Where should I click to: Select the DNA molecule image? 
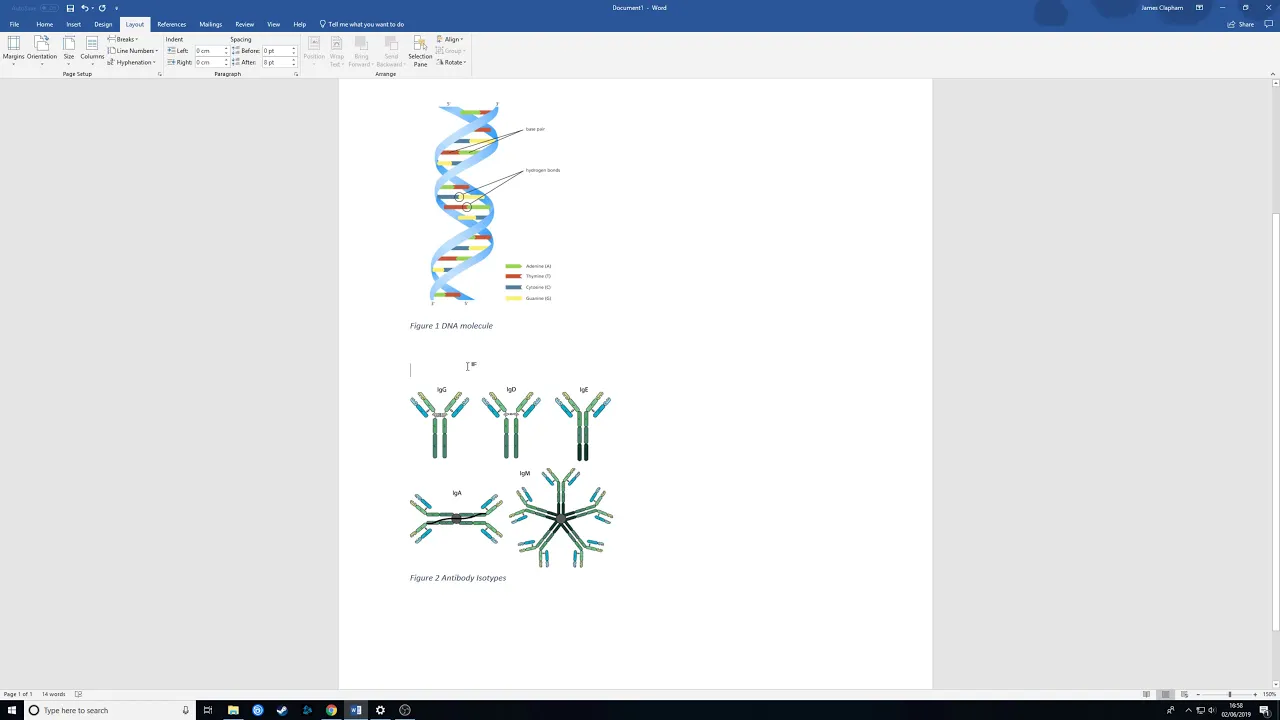click(497, 203)
